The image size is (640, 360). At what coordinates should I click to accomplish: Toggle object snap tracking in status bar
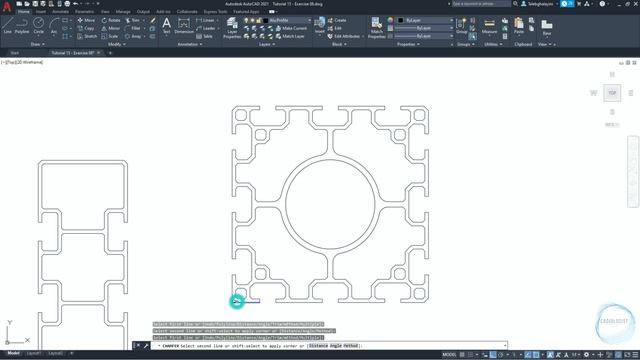(528, 355)
